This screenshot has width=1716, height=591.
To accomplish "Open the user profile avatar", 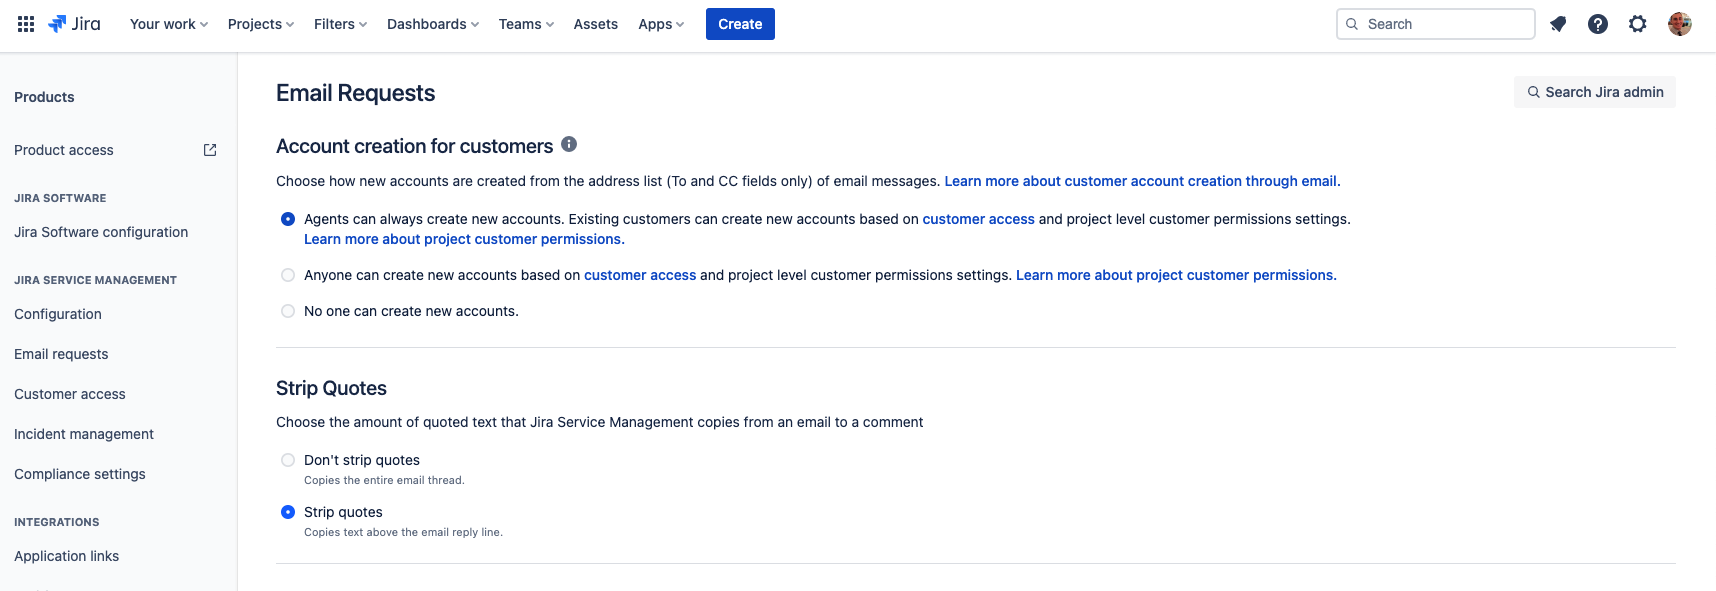I will pyautogui.click(x=1680, y=24).
